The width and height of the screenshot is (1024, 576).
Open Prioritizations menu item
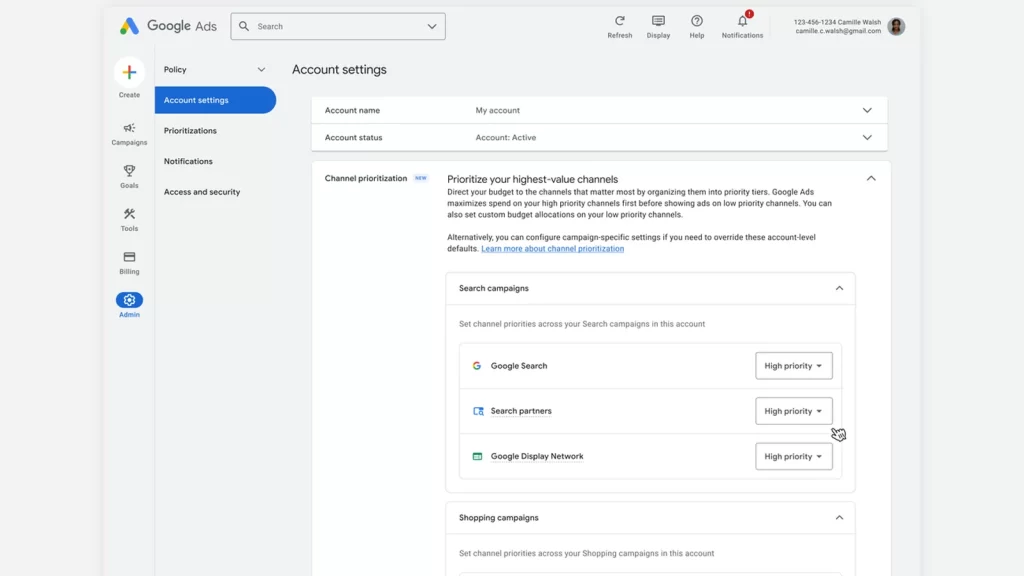pos(190,131)
